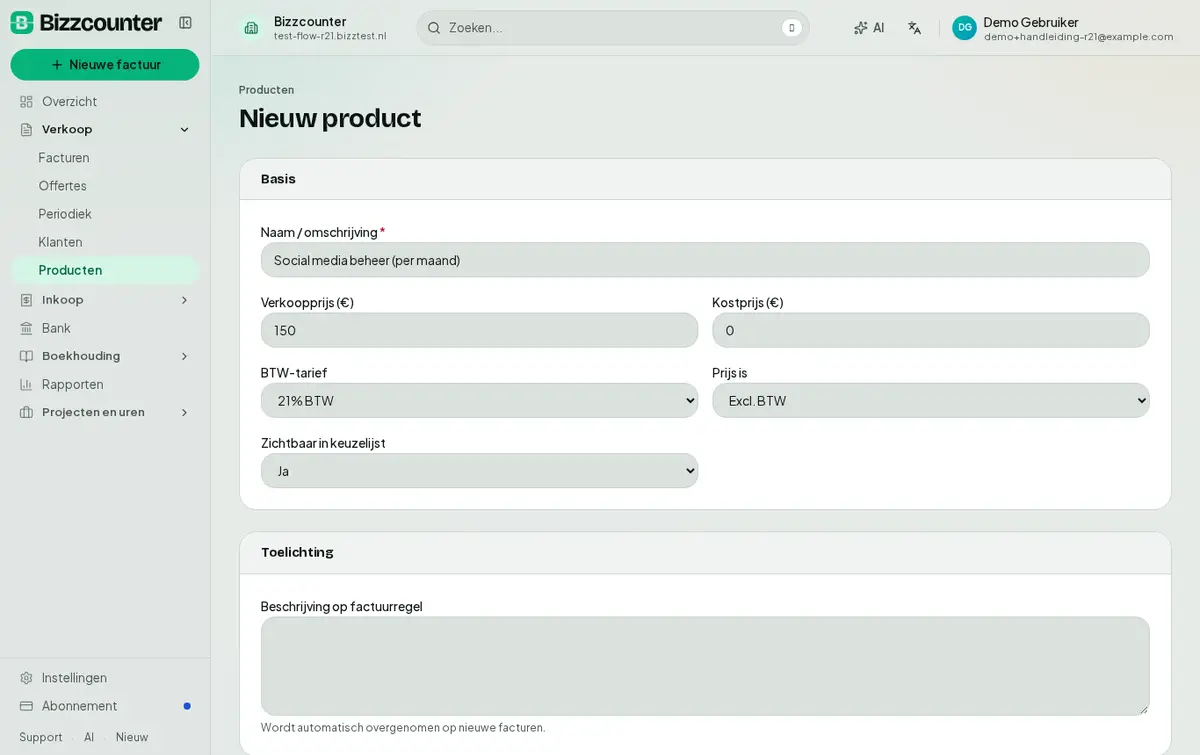Click the Toelichting section header

coord(705,552)
